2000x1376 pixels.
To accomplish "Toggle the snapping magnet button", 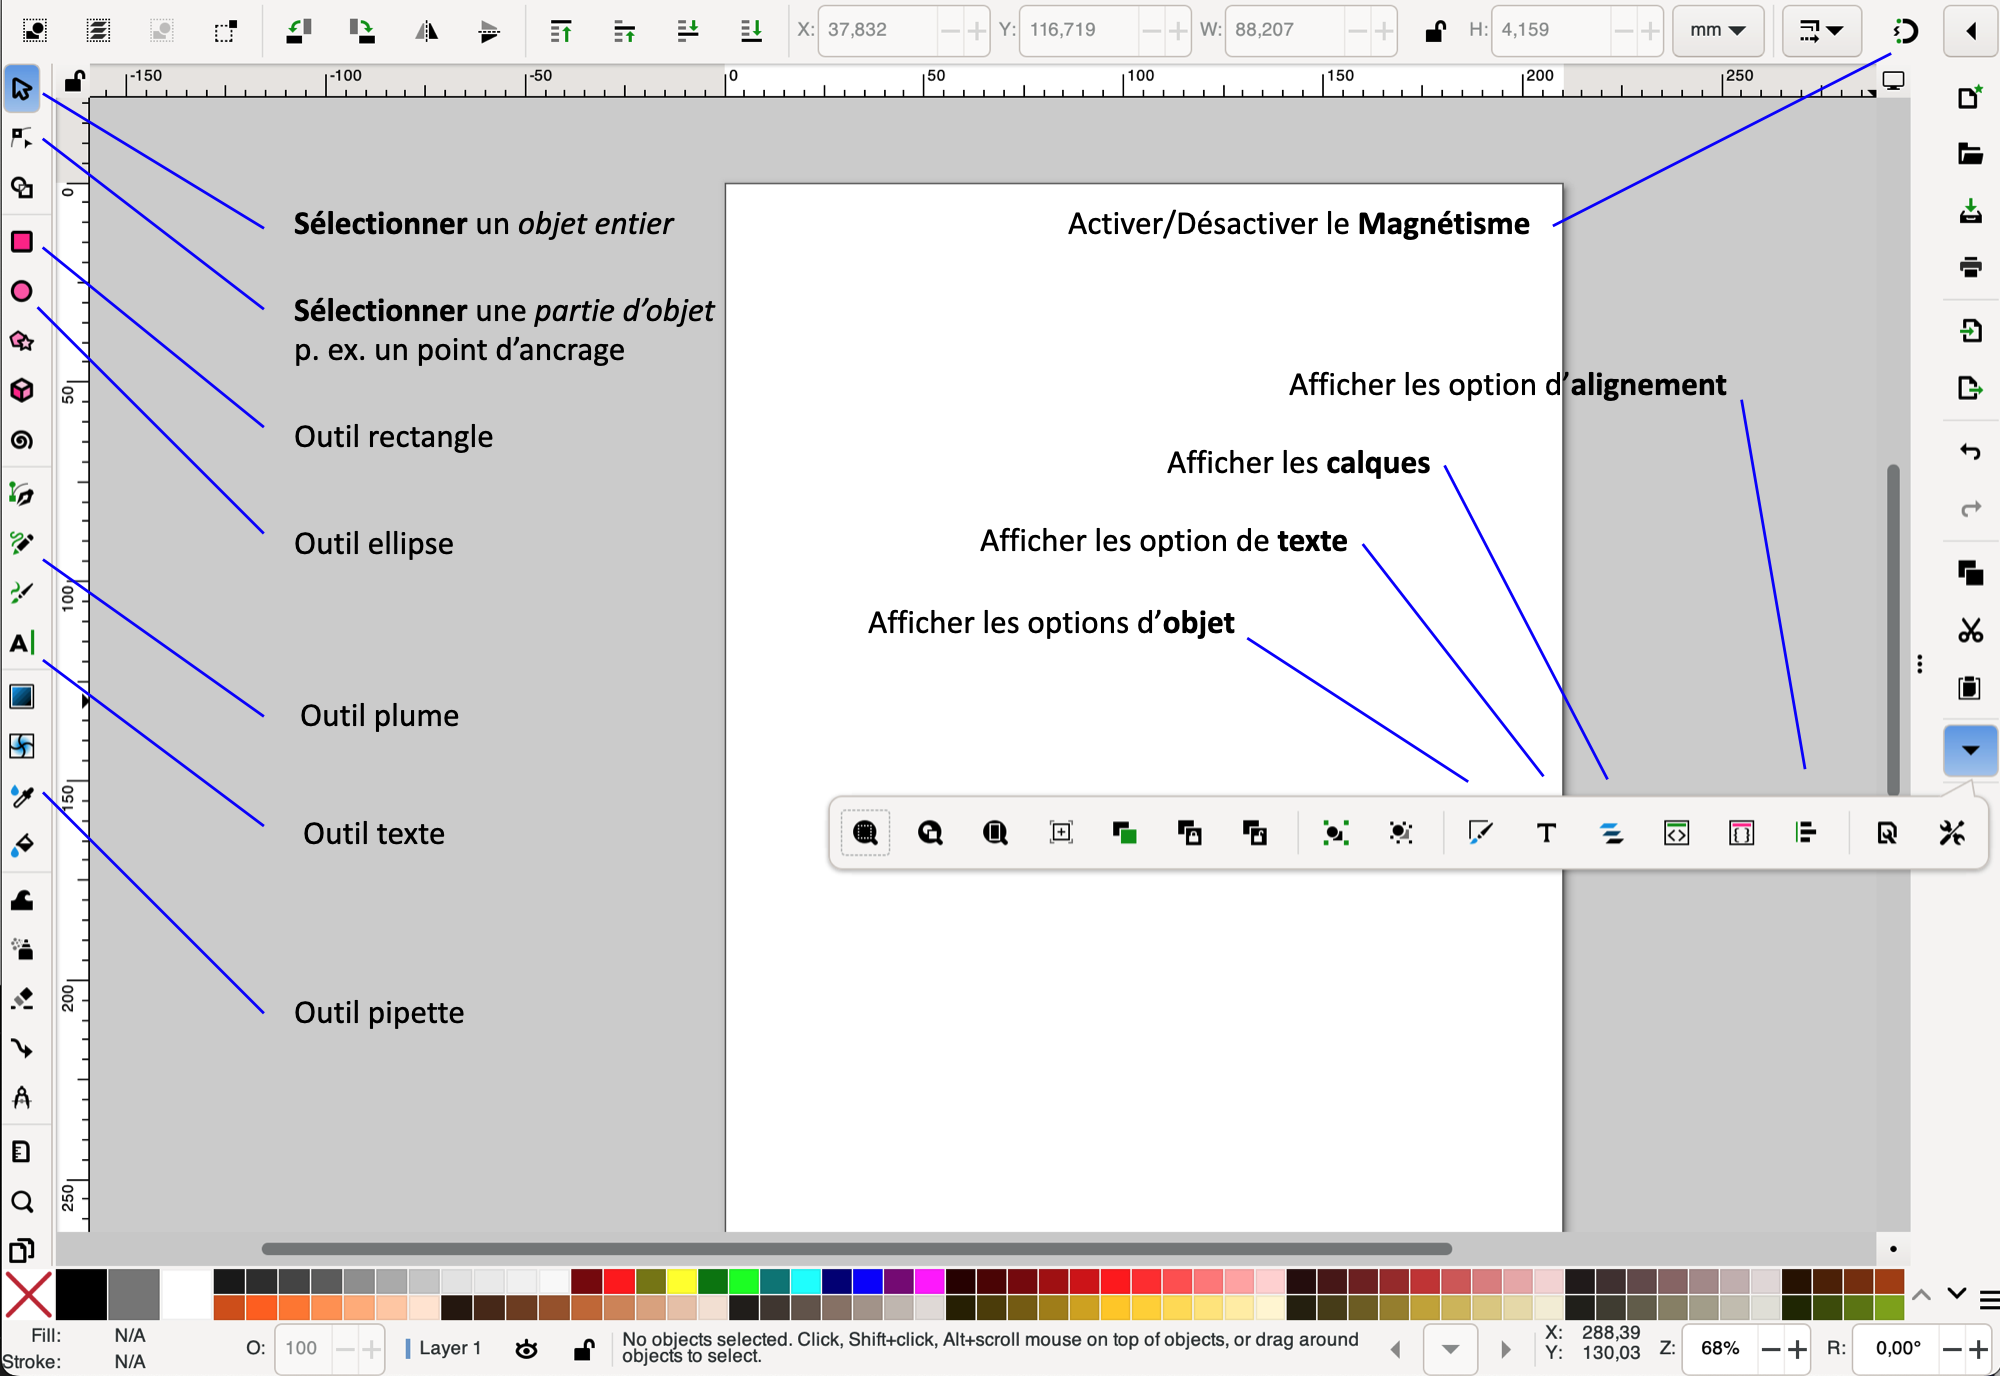I will 1906,30.
